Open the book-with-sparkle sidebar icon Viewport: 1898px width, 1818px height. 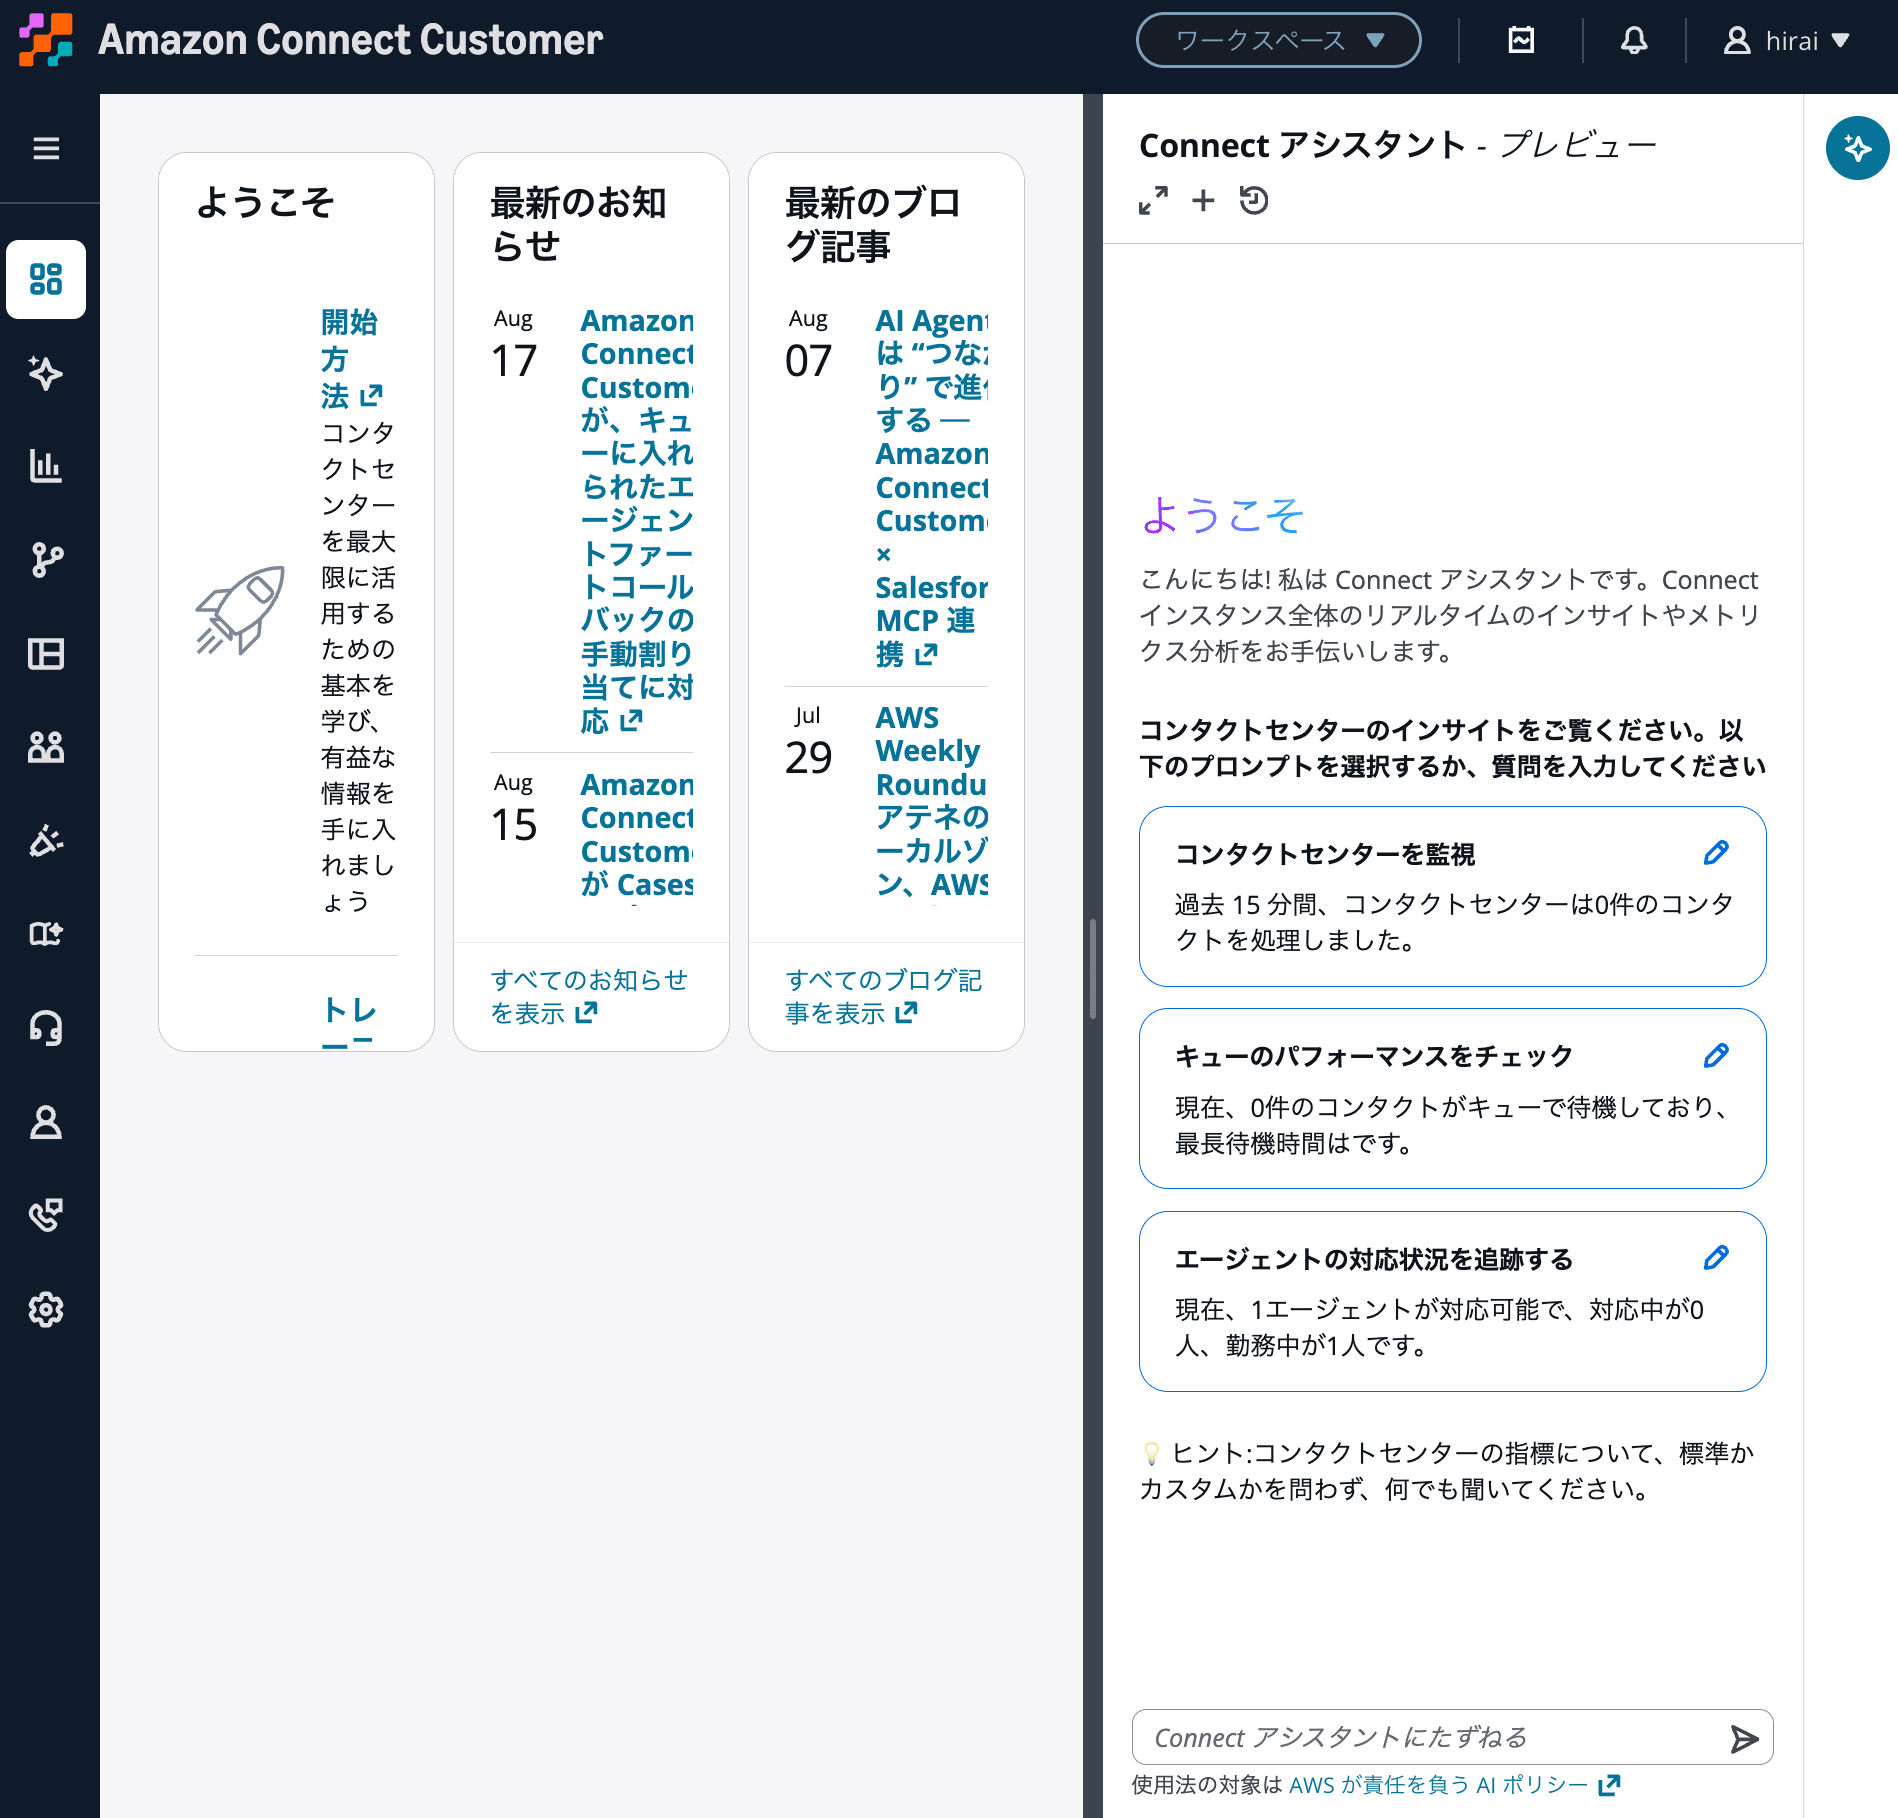point(46,934)
